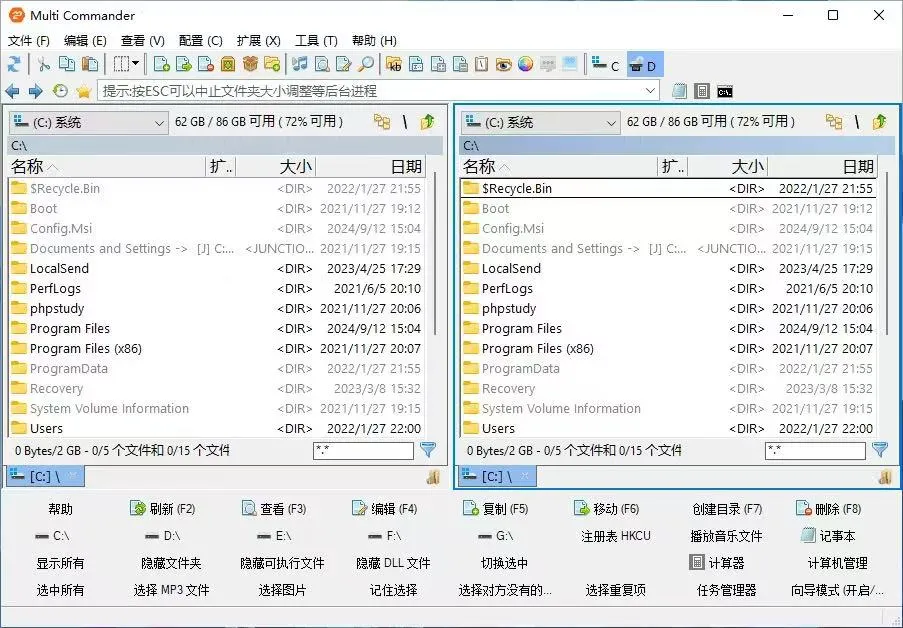
Task: Click the music note toolbar icon
Action: point(298,64)
